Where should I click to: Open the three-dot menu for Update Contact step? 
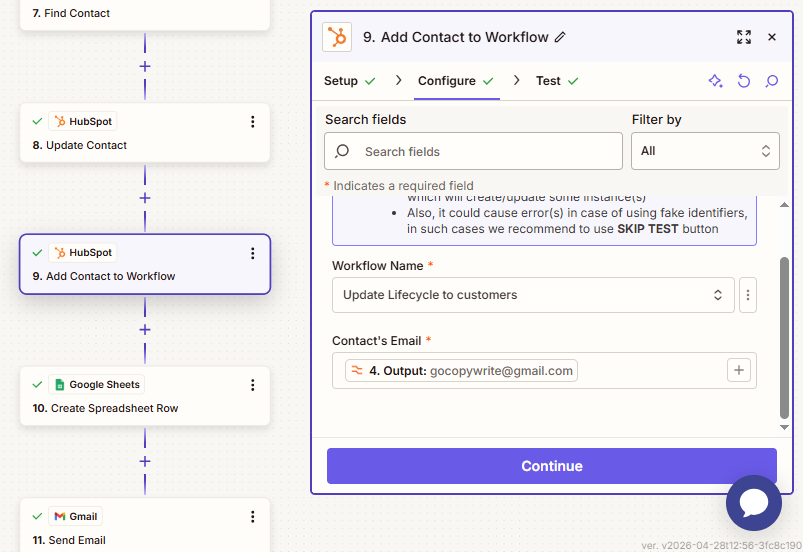pos(252,122)
